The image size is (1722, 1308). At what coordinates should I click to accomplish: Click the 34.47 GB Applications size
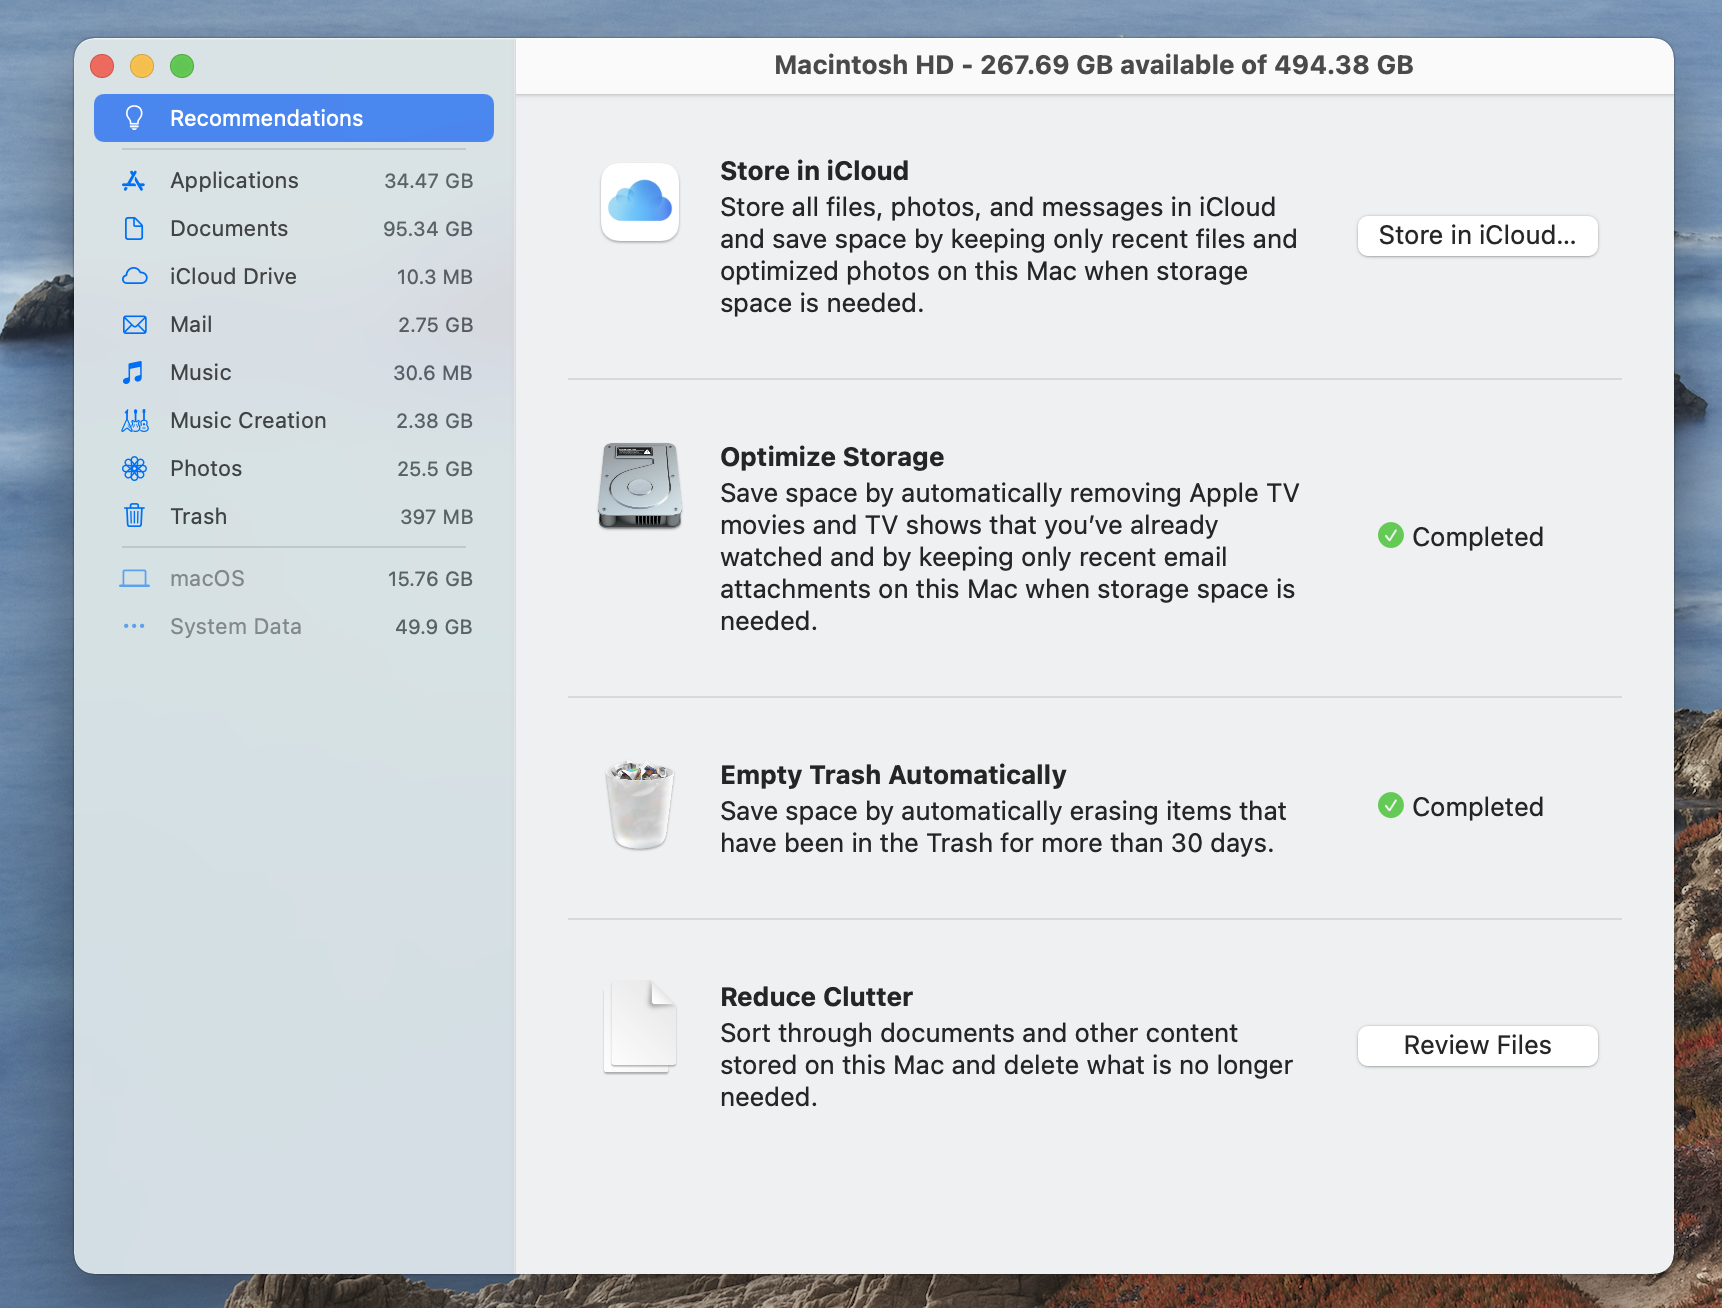coord(428,181)
